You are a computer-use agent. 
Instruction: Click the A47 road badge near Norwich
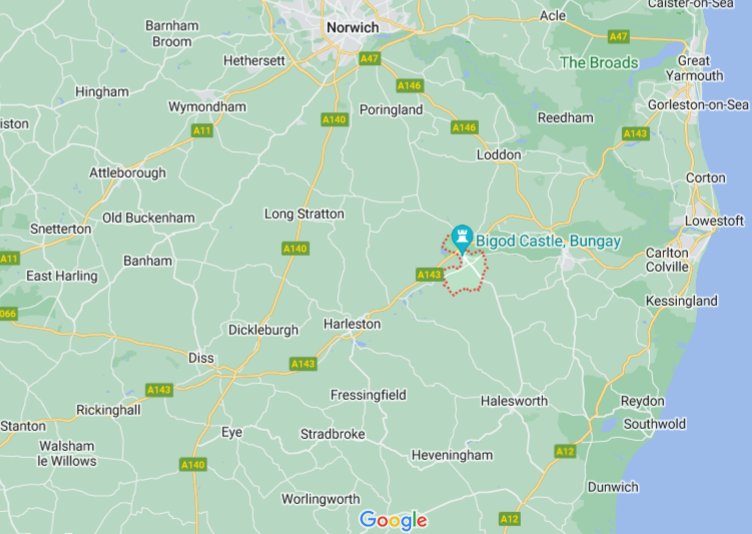(x=369, y=59)
